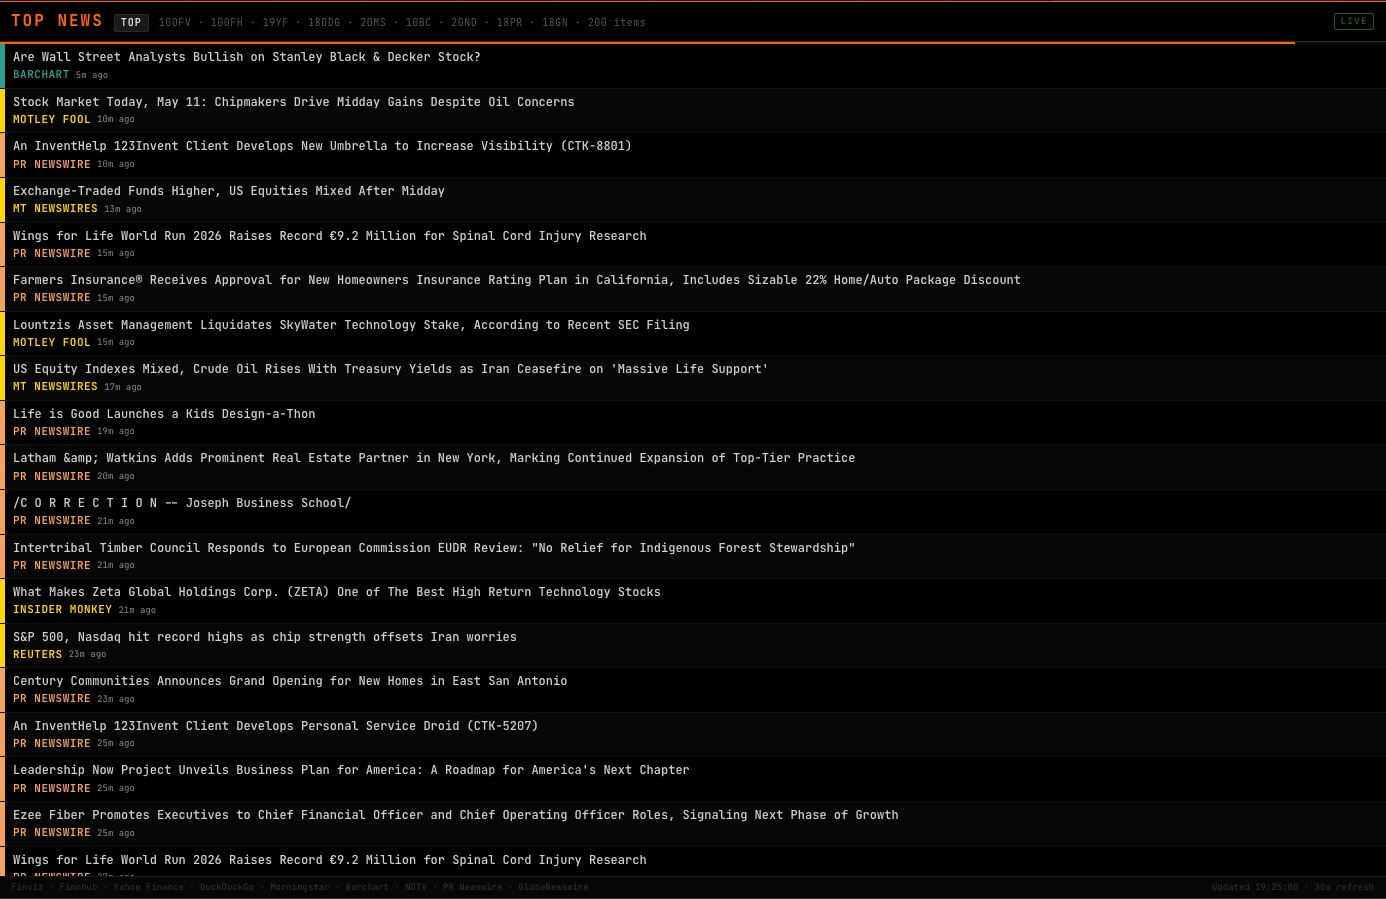Open Intertribal Timber Council EUDR headline
1386x899 pixels.
(434, 548)
